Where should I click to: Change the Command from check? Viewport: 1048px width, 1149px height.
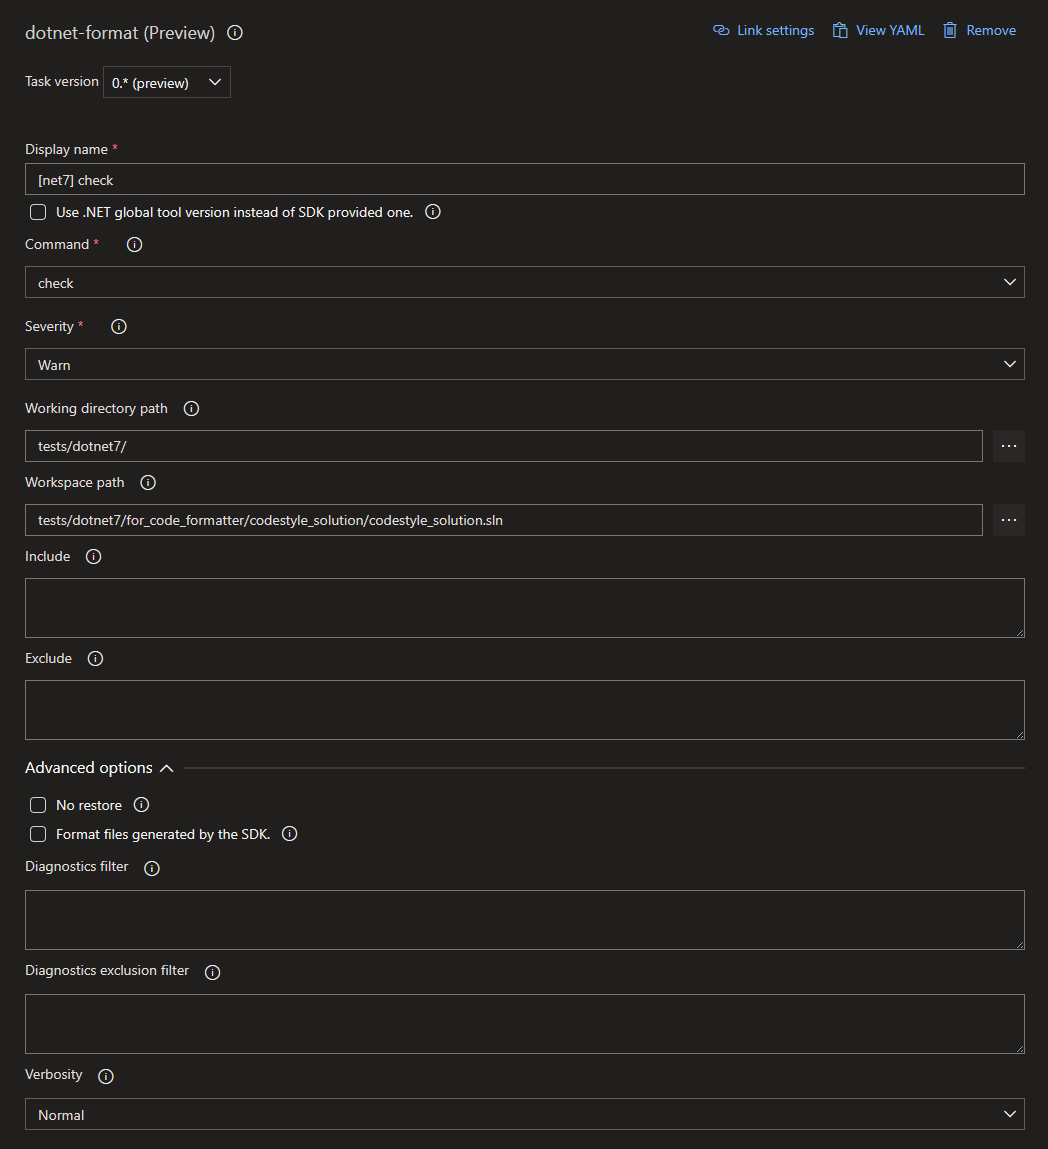[x=524, y=282]
